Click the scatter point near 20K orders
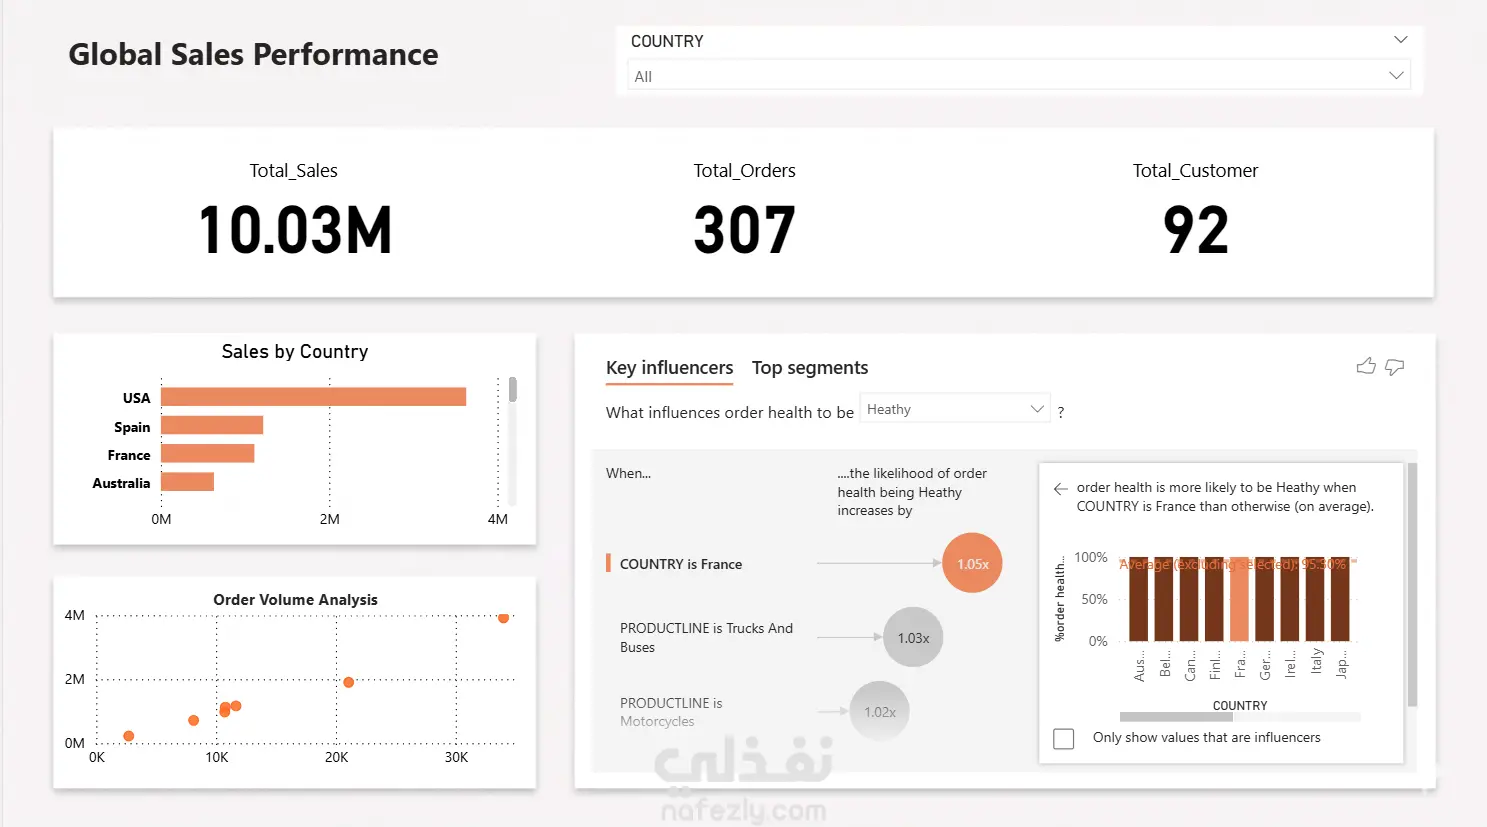Viewport: 1487px width, 827px height. point(348,682)
